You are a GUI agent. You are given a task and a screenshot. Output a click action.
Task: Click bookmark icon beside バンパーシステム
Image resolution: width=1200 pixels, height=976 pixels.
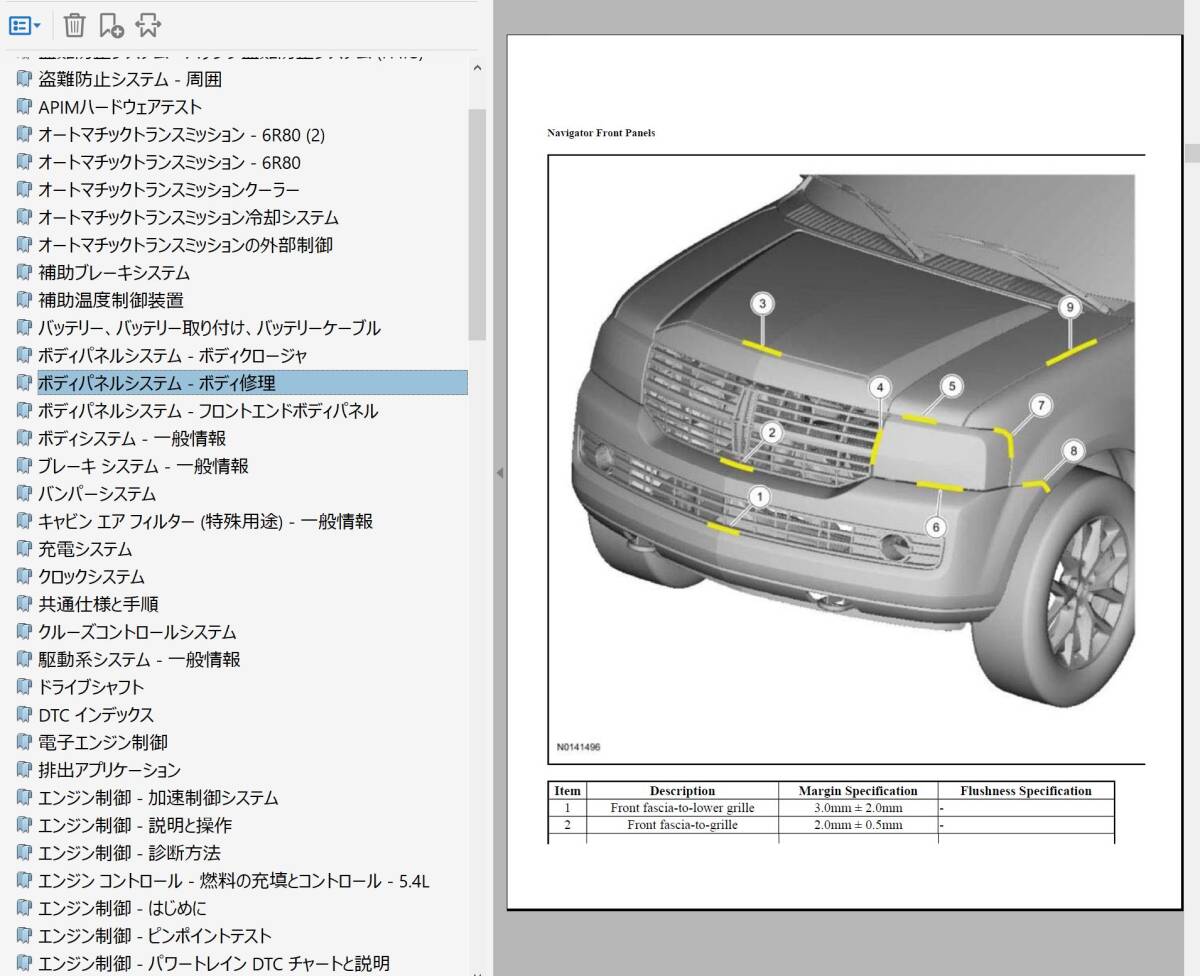click(x=24, y=494)
